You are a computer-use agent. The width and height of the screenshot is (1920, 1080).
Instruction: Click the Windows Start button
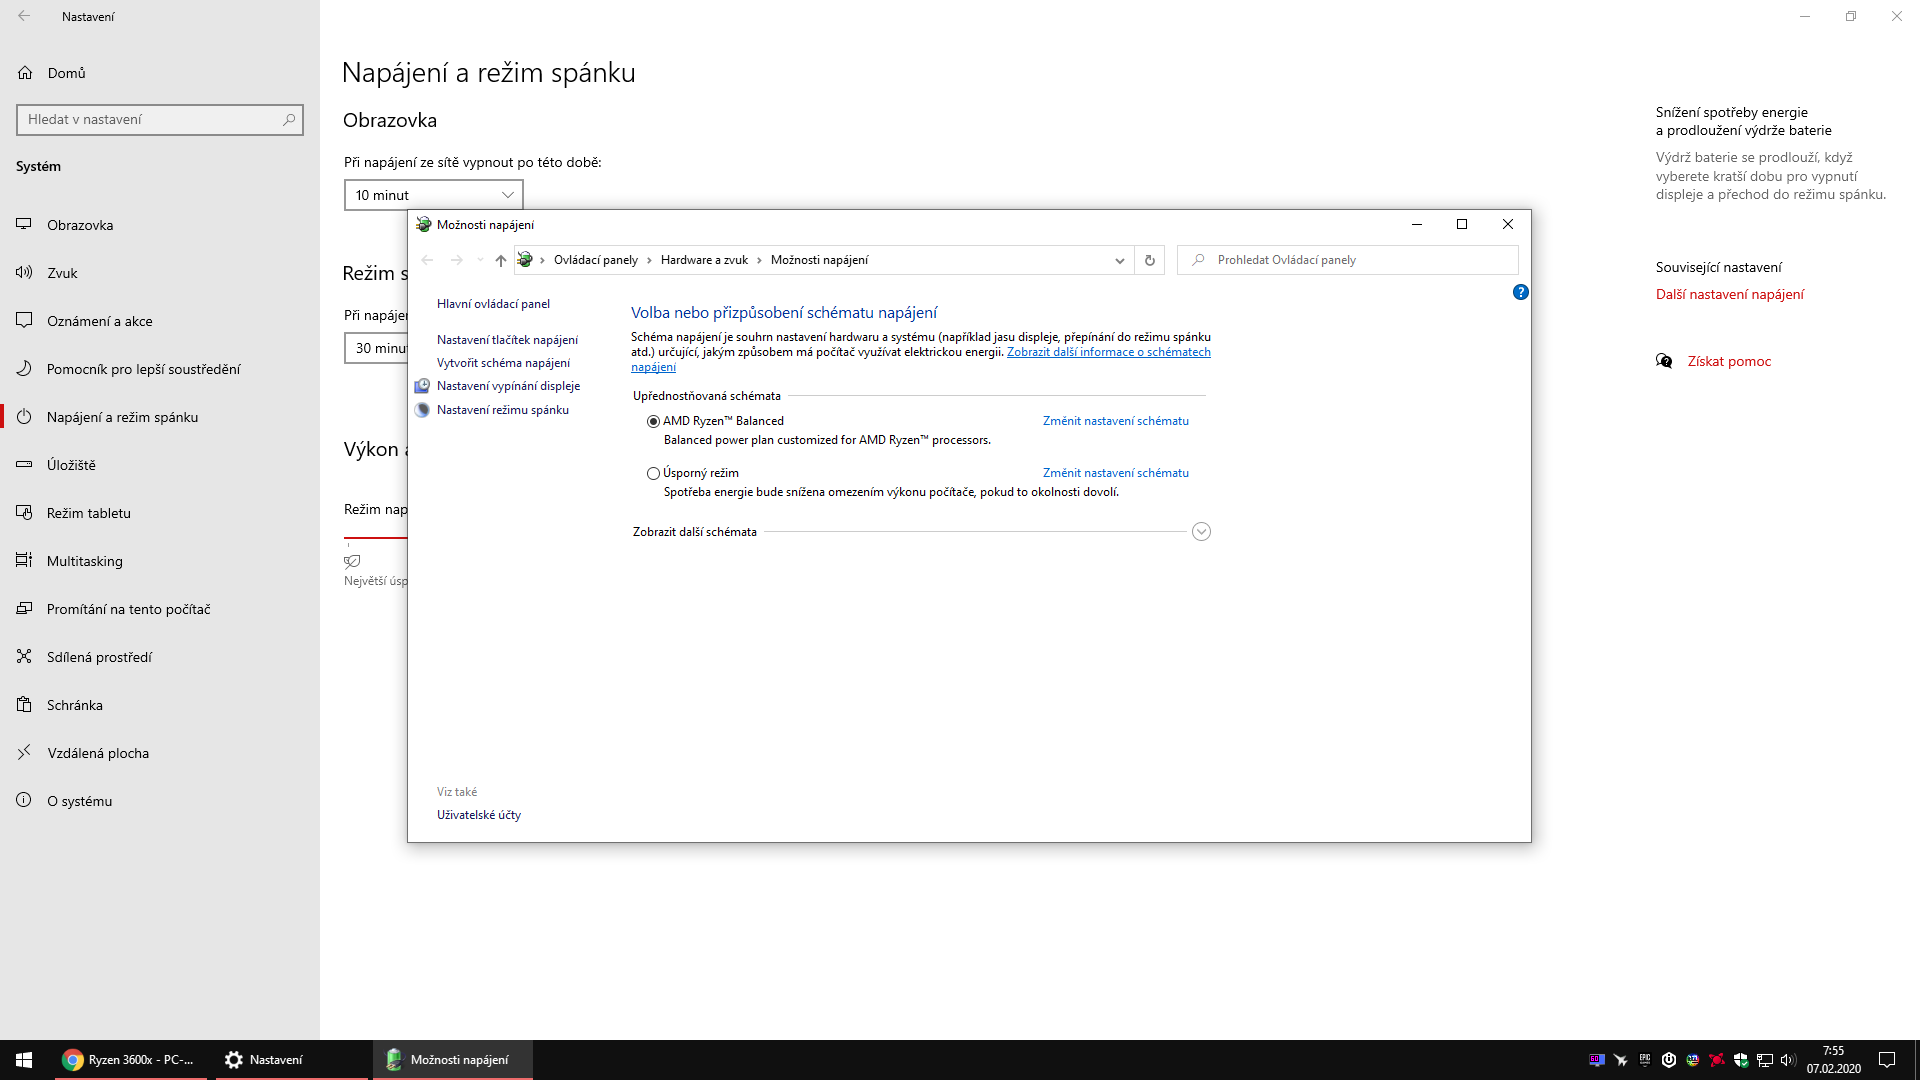tap(24, 1060)
